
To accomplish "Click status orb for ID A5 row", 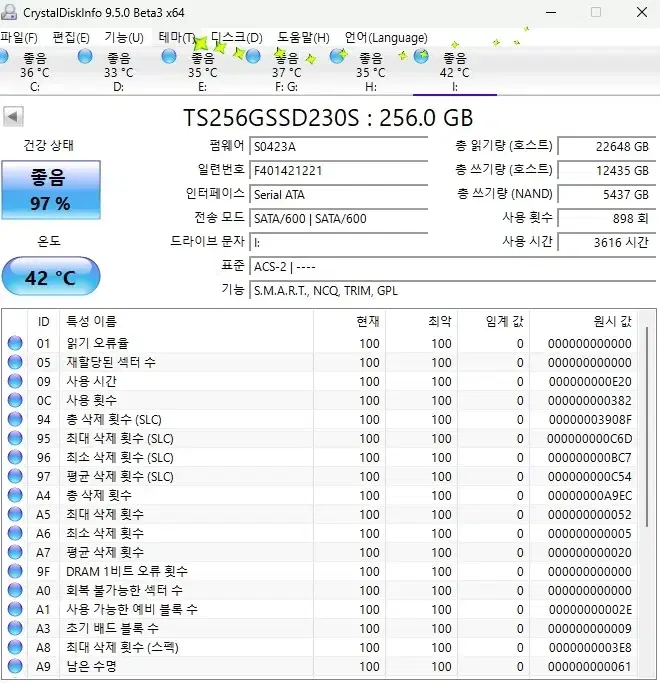I will click(15, 514).
